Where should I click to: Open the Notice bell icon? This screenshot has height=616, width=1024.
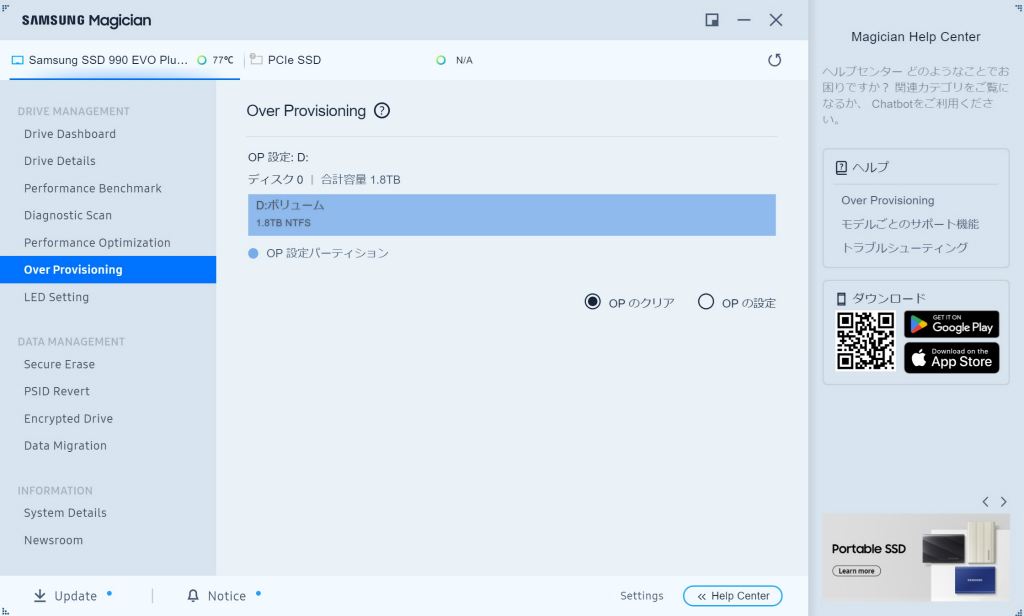point(193,596)
